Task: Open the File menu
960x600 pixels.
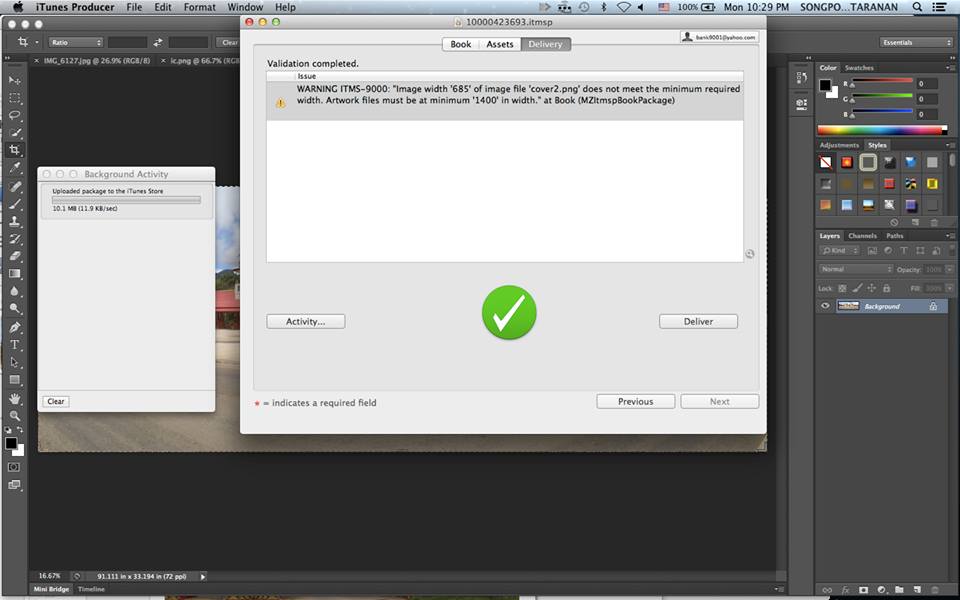Action: click(134, 7)
